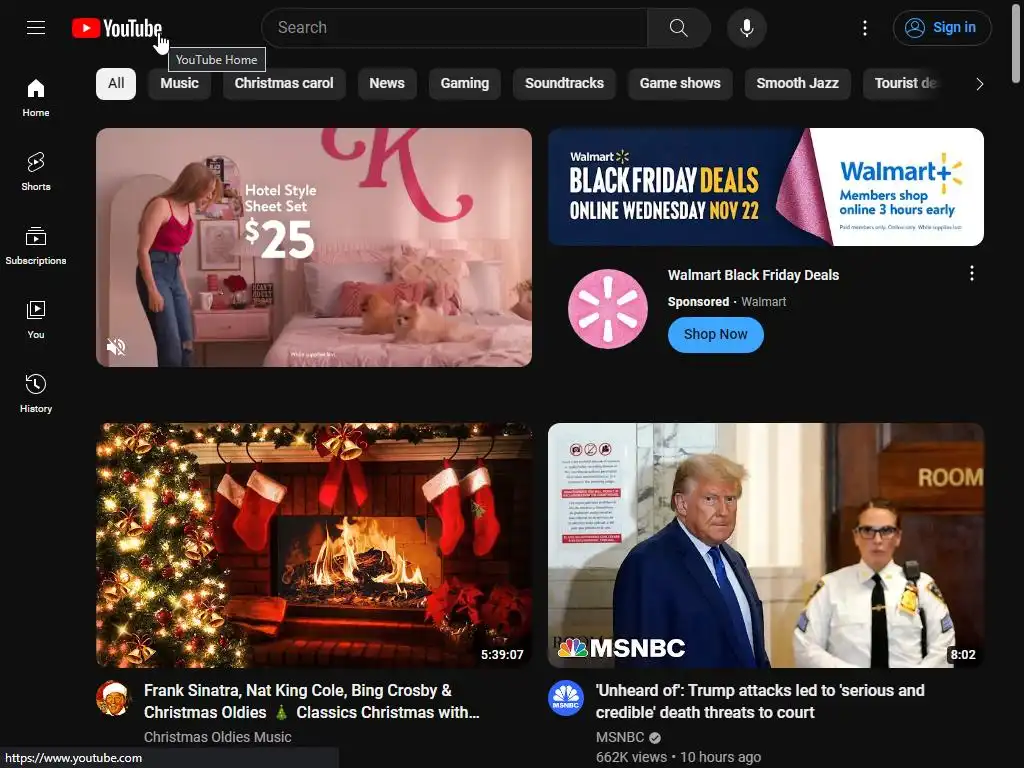The image size is (1024, 768).
Task: Select the Soundtracks filter chip
Action: click(564, 84)
